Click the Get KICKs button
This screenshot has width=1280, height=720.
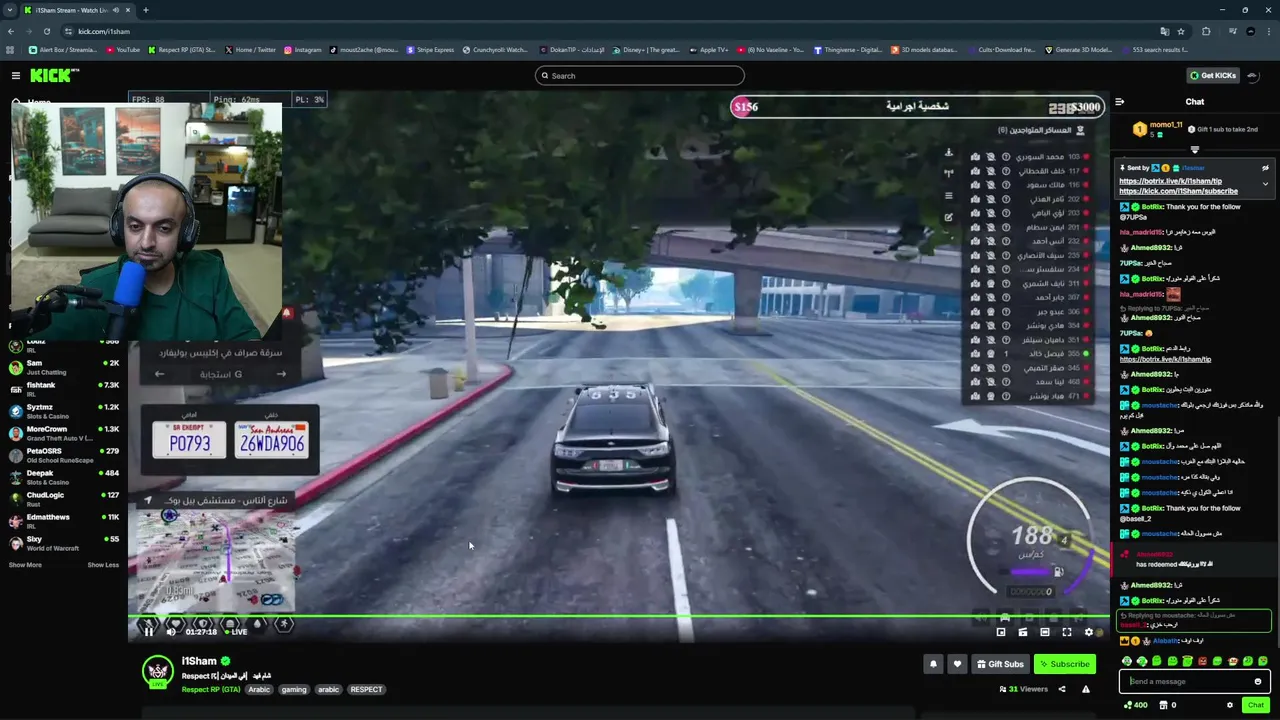[1212, 76]
